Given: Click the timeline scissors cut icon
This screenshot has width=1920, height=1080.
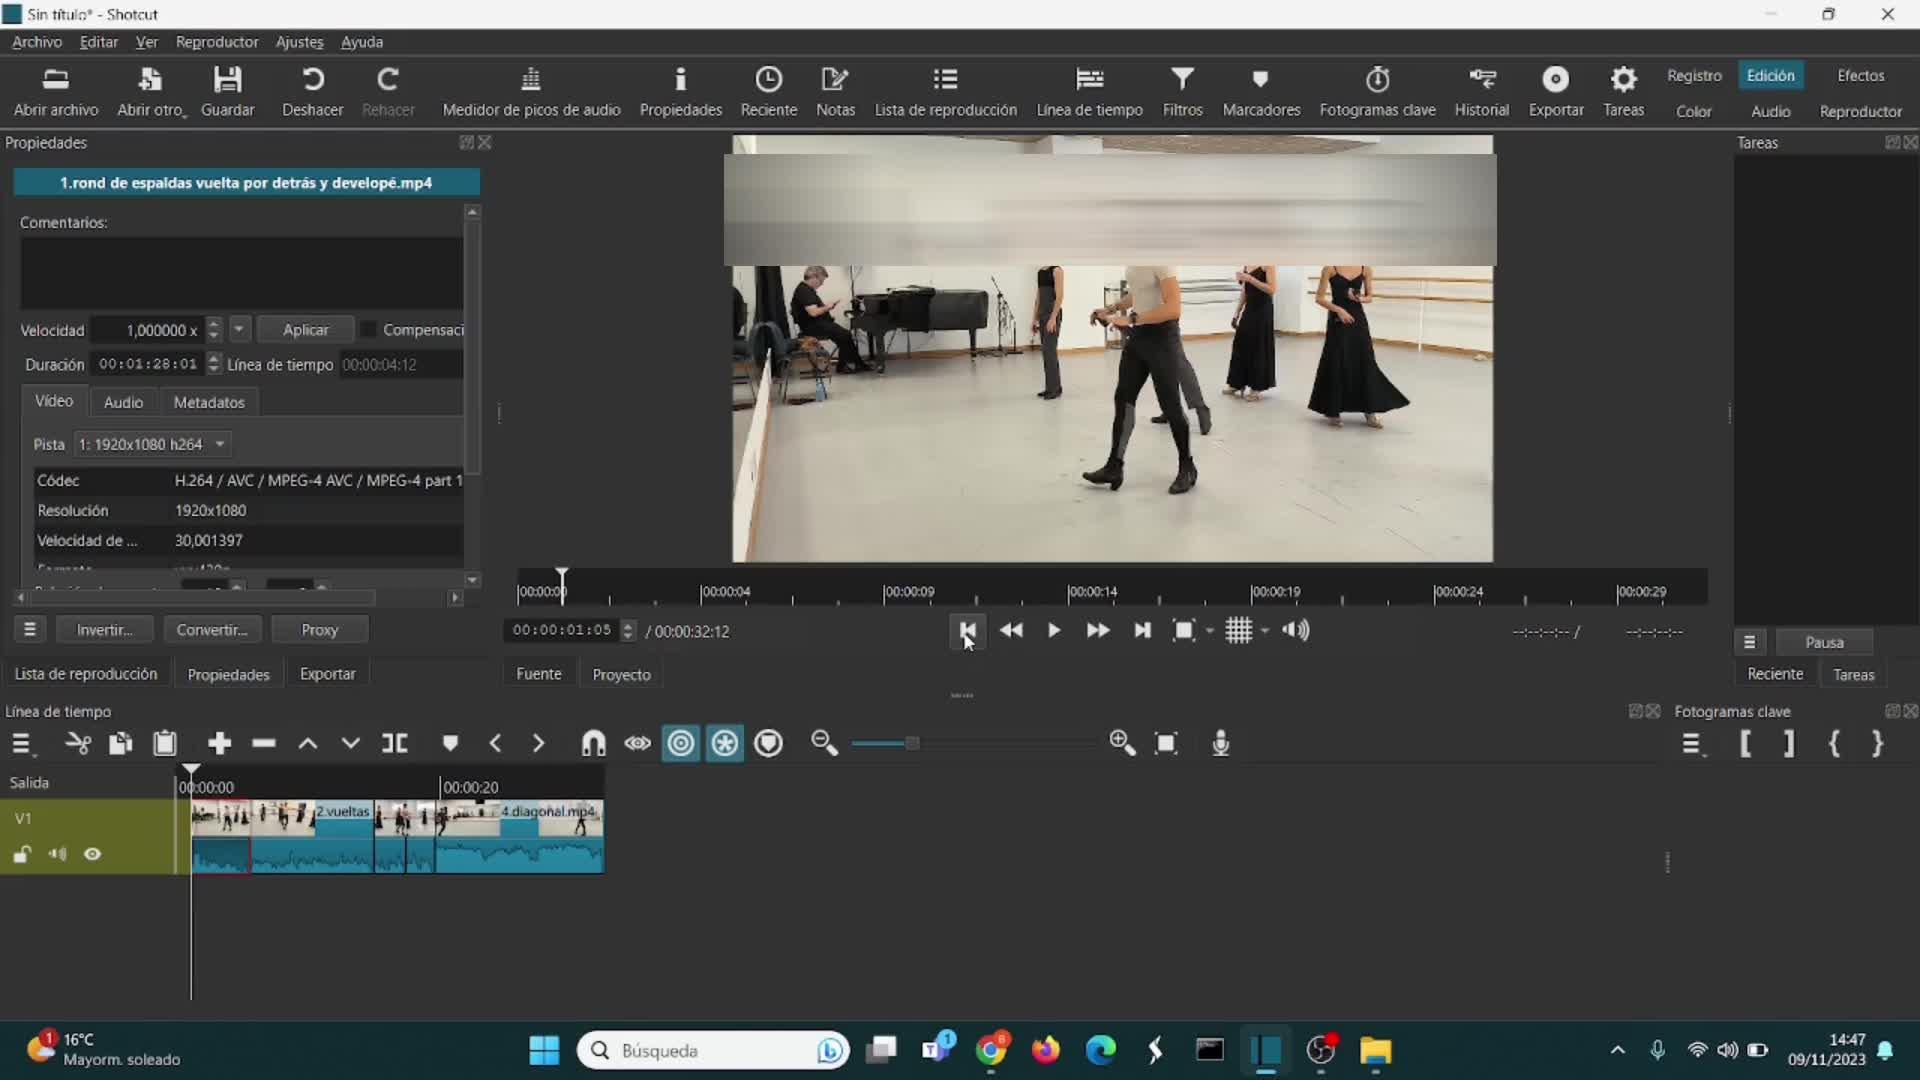Looking at the screenshot, I should [77, 743].
